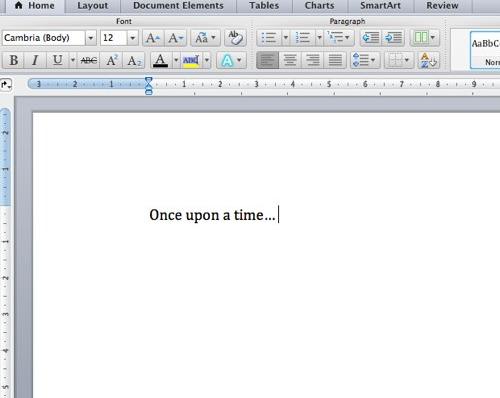Click the Strikethrough ABC icon
Screen dimensions: 500x398
tap(89, 60)
